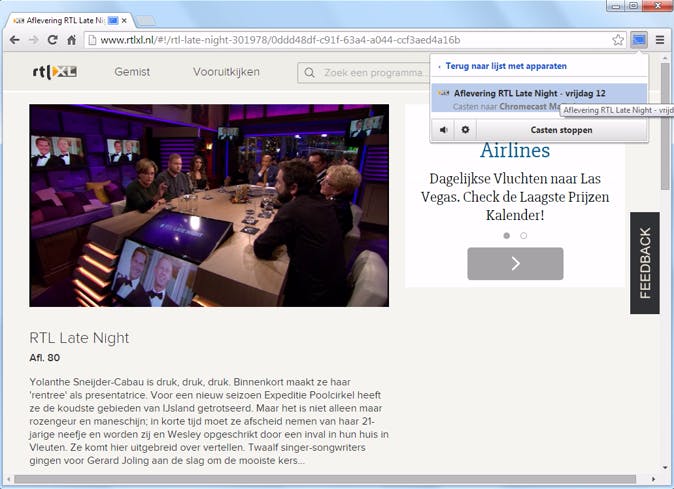Screen dimensions: 674x489
Task: Open cast settings gear icon
Action: point(465,130)
